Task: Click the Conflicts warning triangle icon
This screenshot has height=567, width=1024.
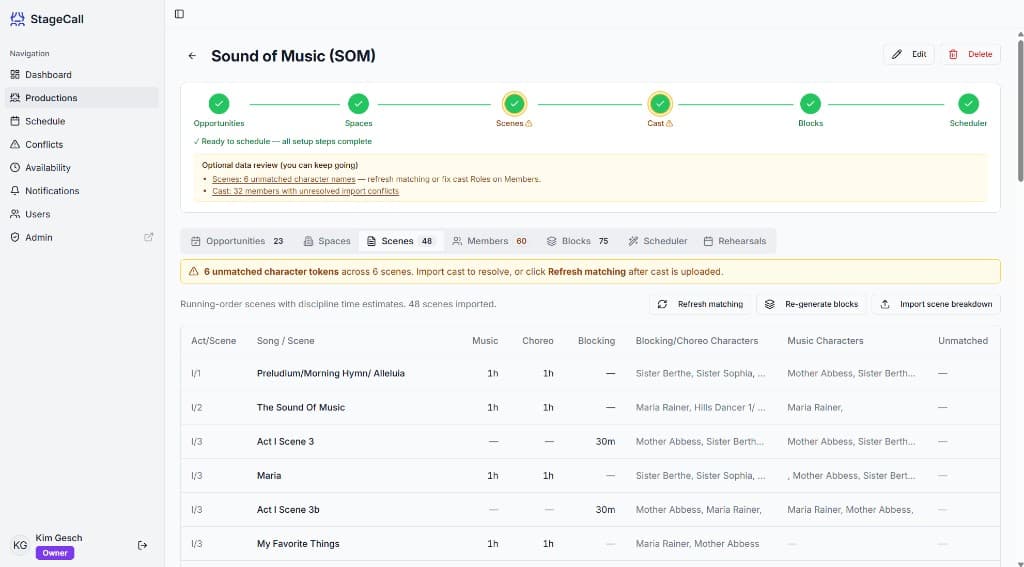Action: click(15, 144)
